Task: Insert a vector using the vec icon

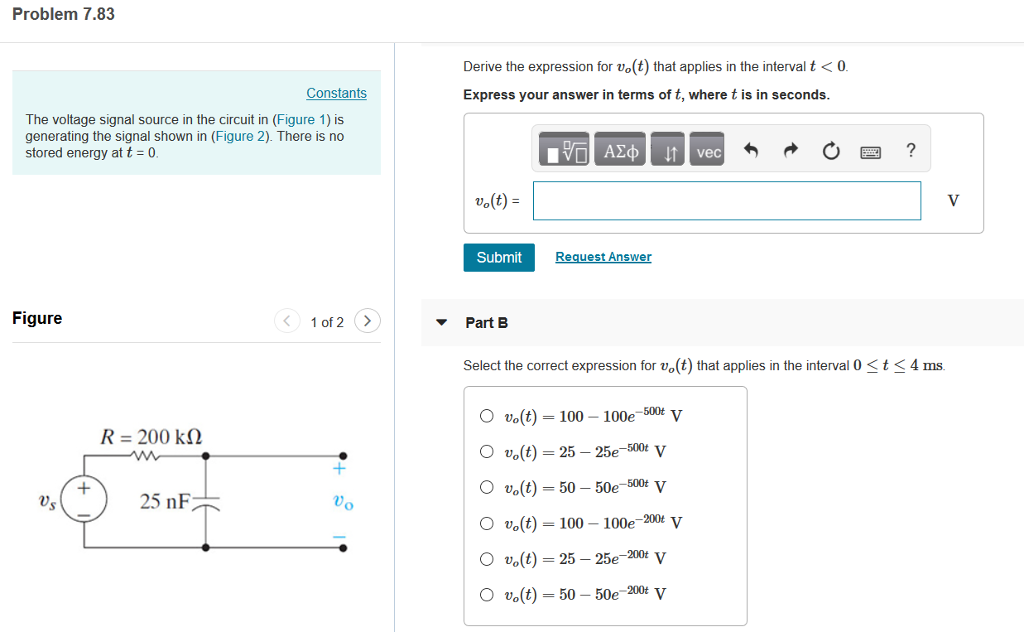Action: (x=707, y=148)
